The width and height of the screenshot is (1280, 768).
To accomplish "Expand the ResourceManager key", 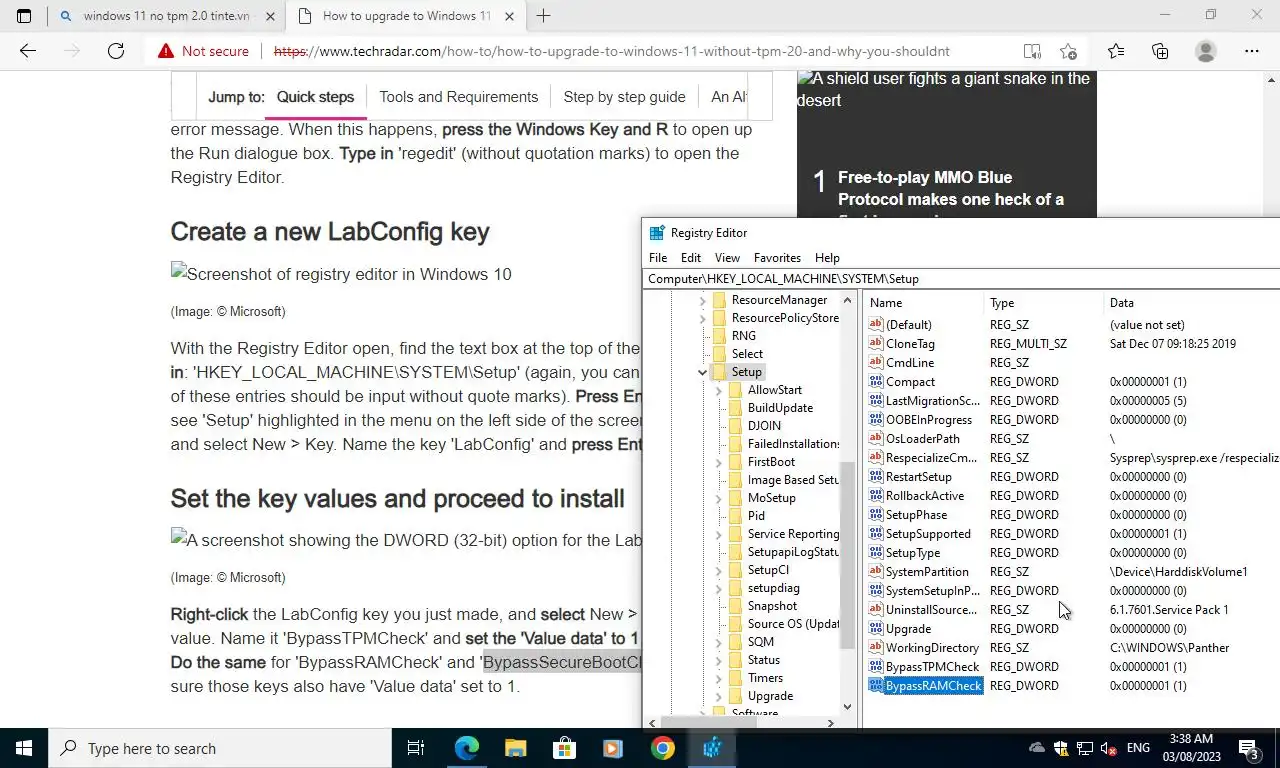I will click(x=703, y=300).
